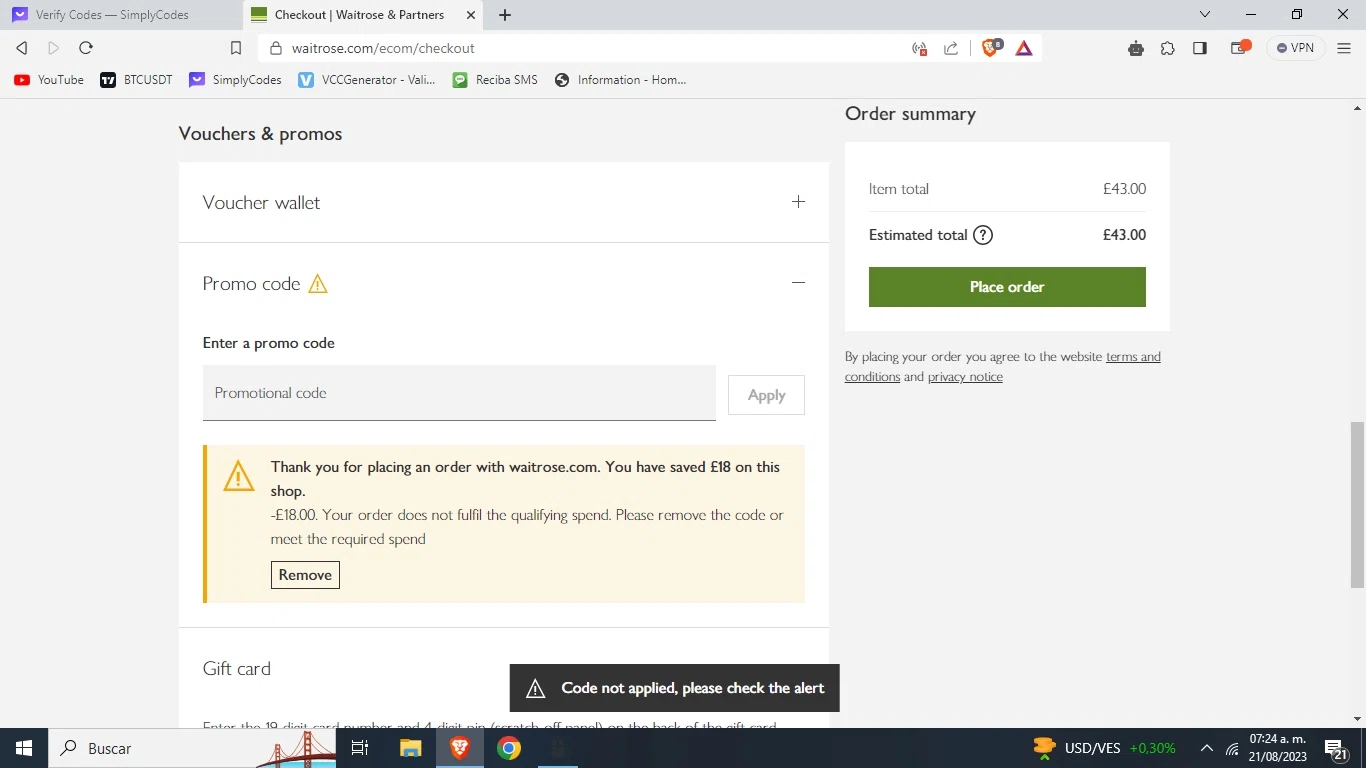
Task: Click the Apply promo code button
Action: coord(766,395)
